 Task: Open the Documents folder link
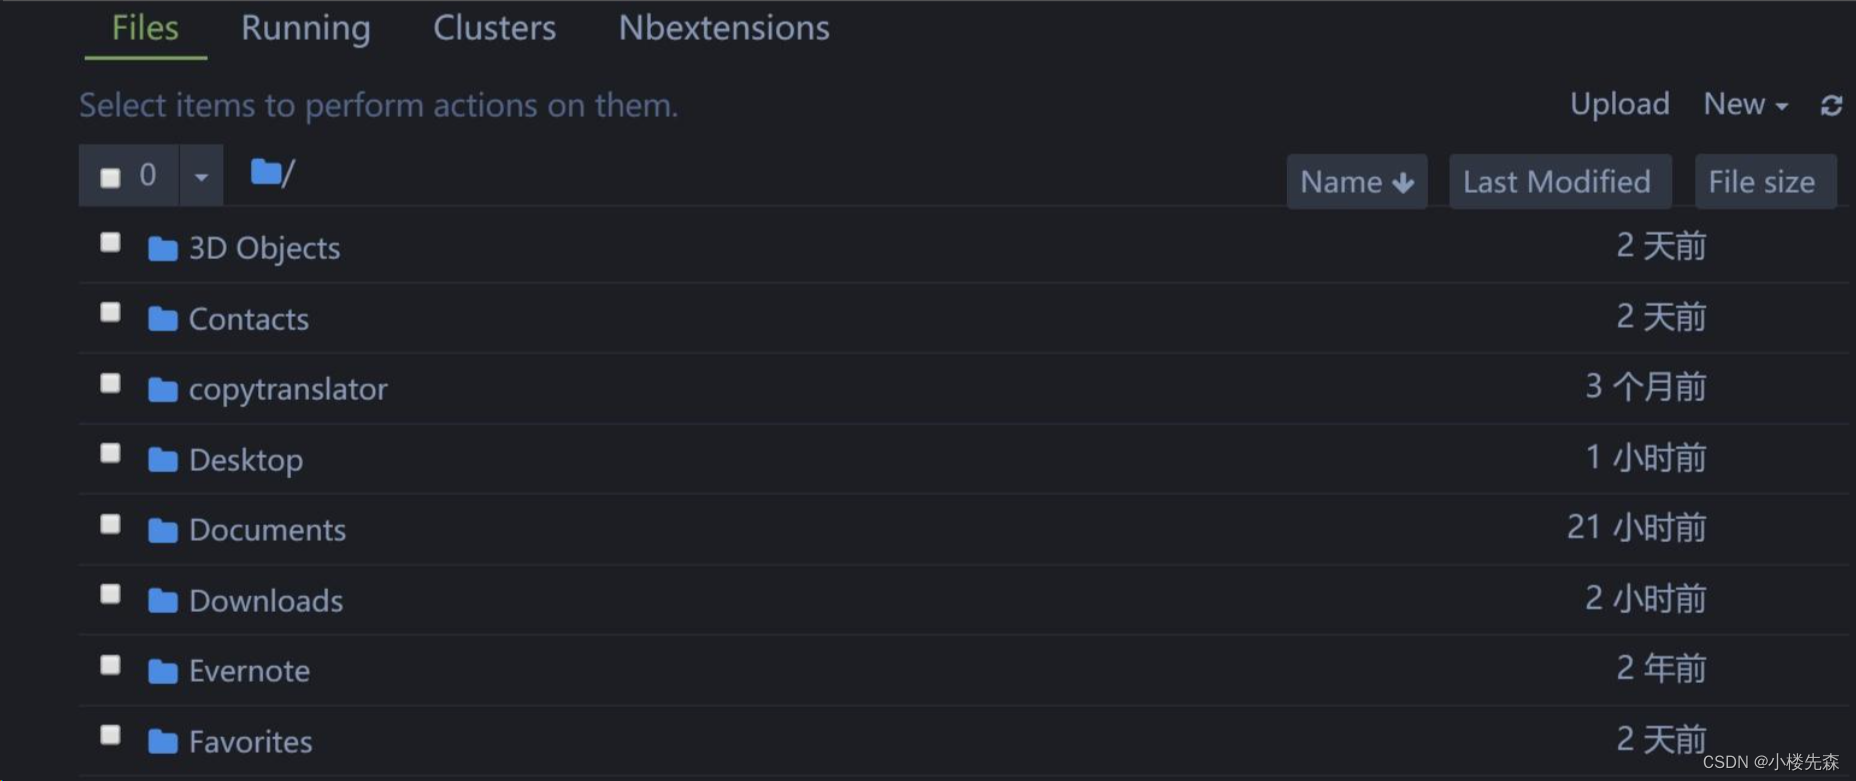tap(267, 530)
